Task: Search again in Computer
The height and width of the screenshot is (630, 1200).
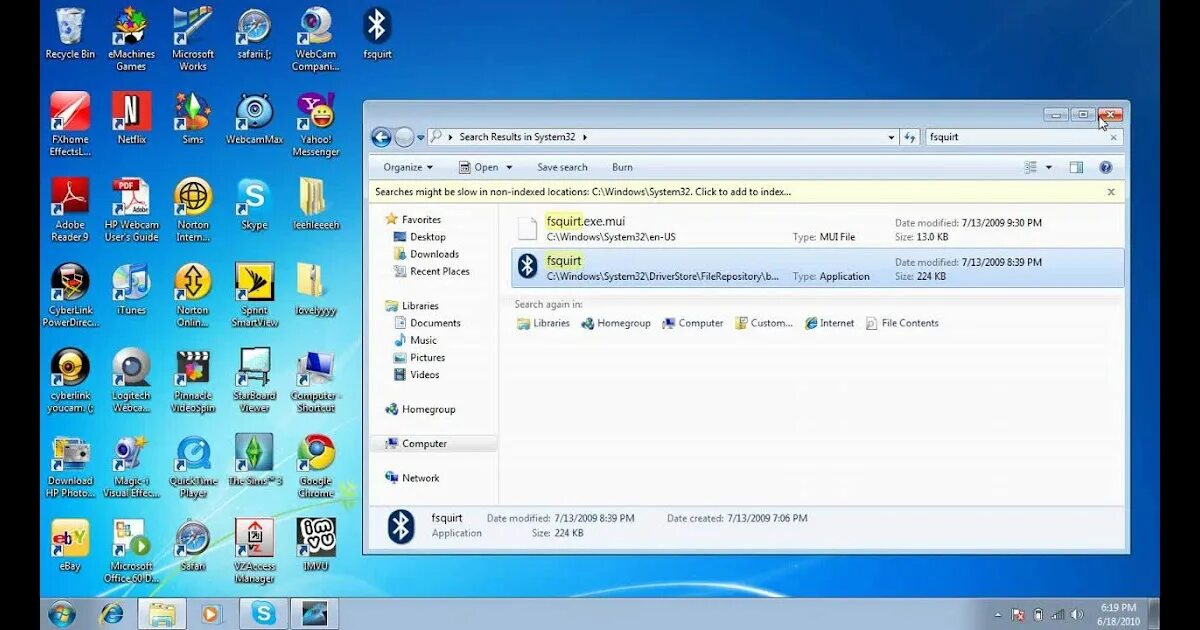Action: (x=693, y=323)
